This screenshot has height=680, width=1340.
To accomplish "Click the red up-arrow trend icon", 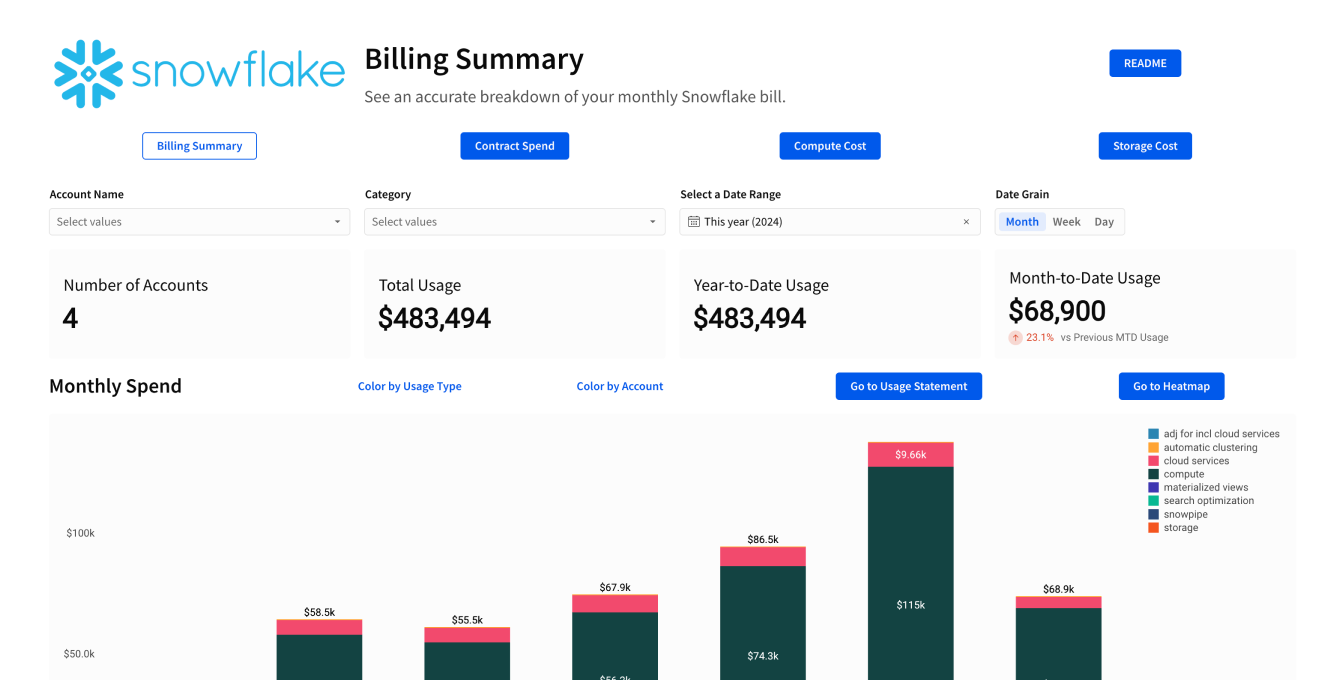I will (1016, 338).
